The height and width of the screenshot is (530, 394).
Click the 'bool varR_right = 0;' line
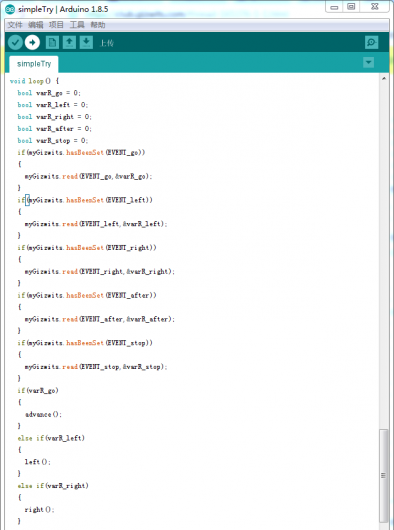(x=54, y=117)
